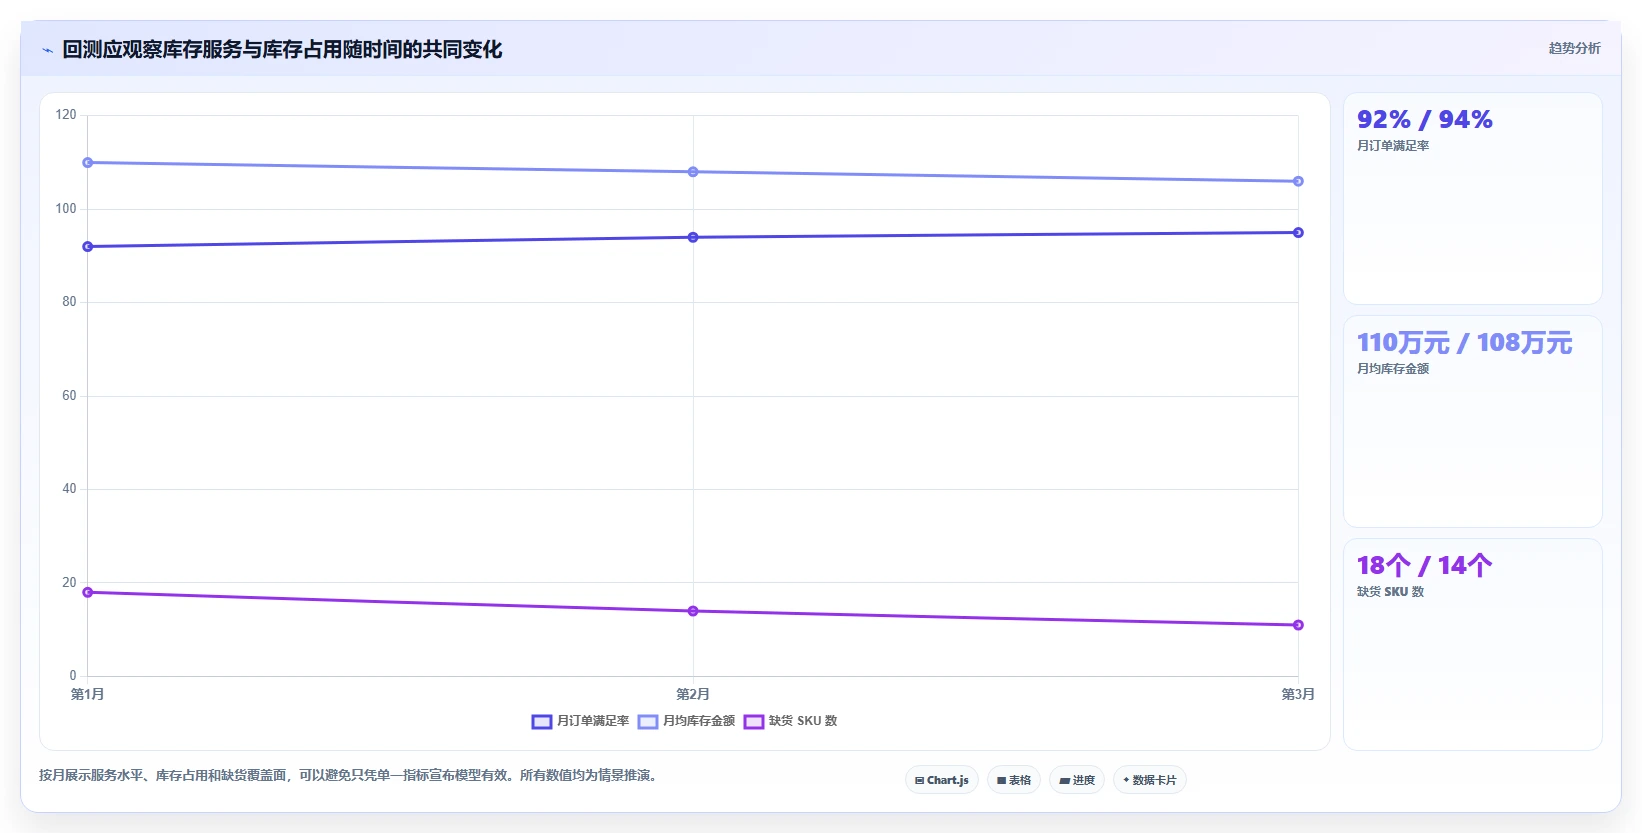Screen dimensions: 1642x833
Task: Click the 第1月 out-of-stock SKU data point
Action: tap(88, 593)
